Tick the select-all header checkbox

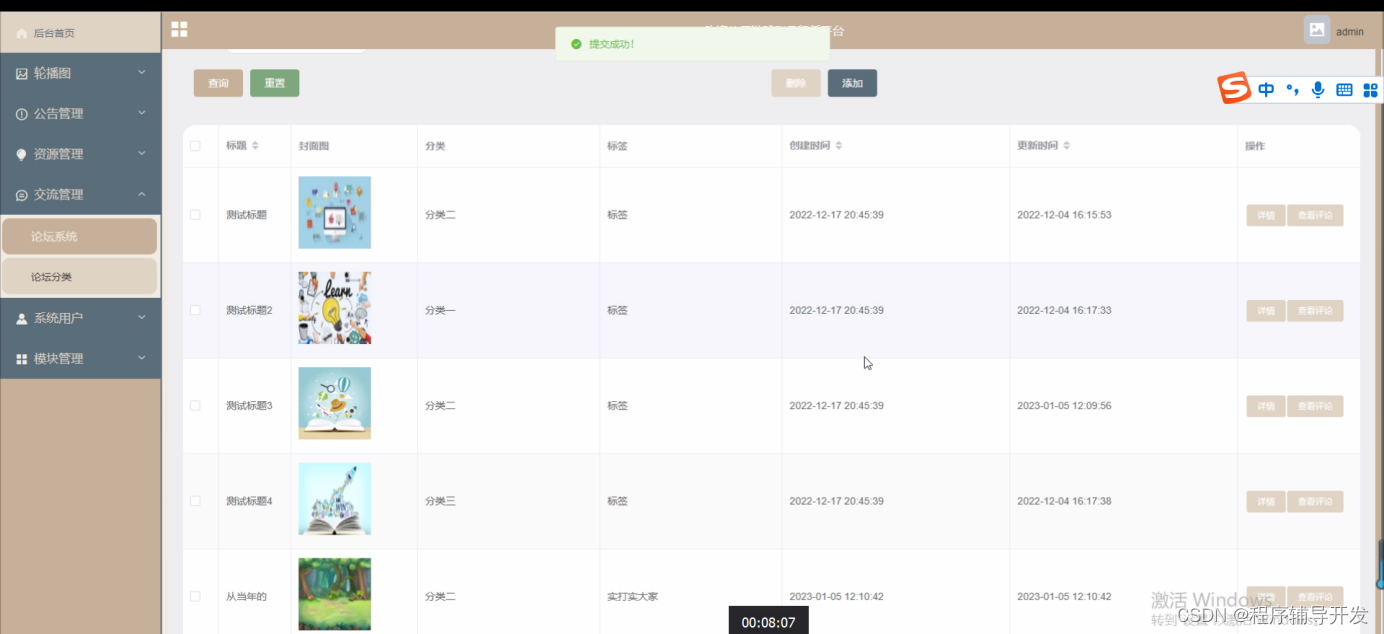pos(195,146)
